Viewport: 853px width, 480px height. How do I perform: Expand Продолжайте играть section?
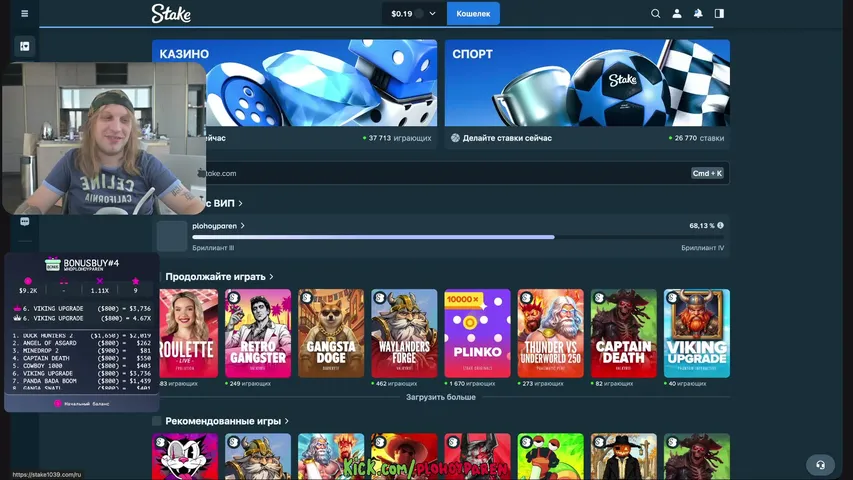tap(219, 276)
